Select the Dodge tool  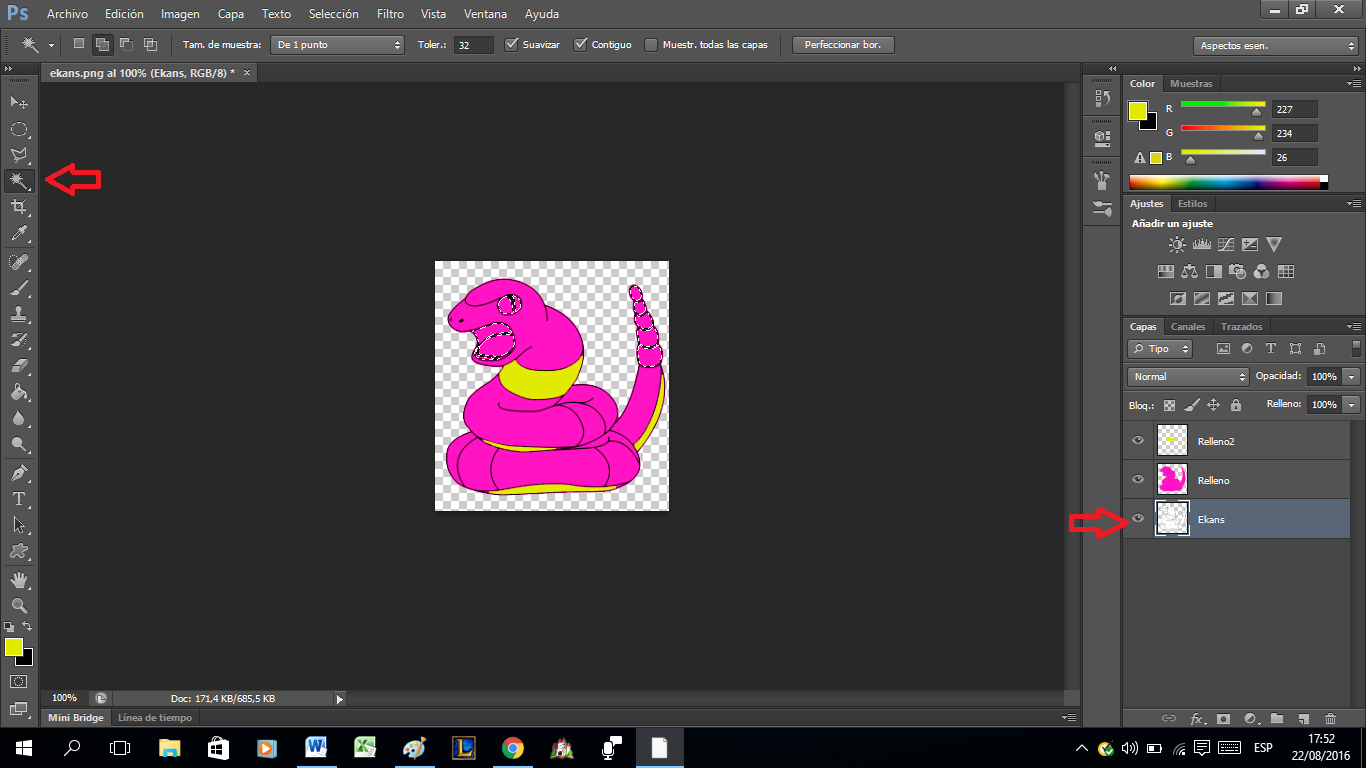point(19,444)
